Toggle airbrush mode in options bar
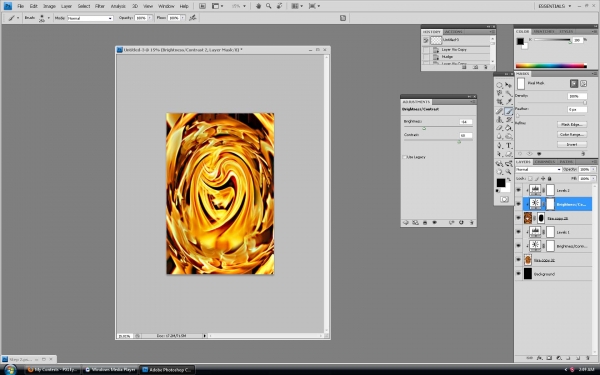600x375 pixels. [x=193, y=18]
